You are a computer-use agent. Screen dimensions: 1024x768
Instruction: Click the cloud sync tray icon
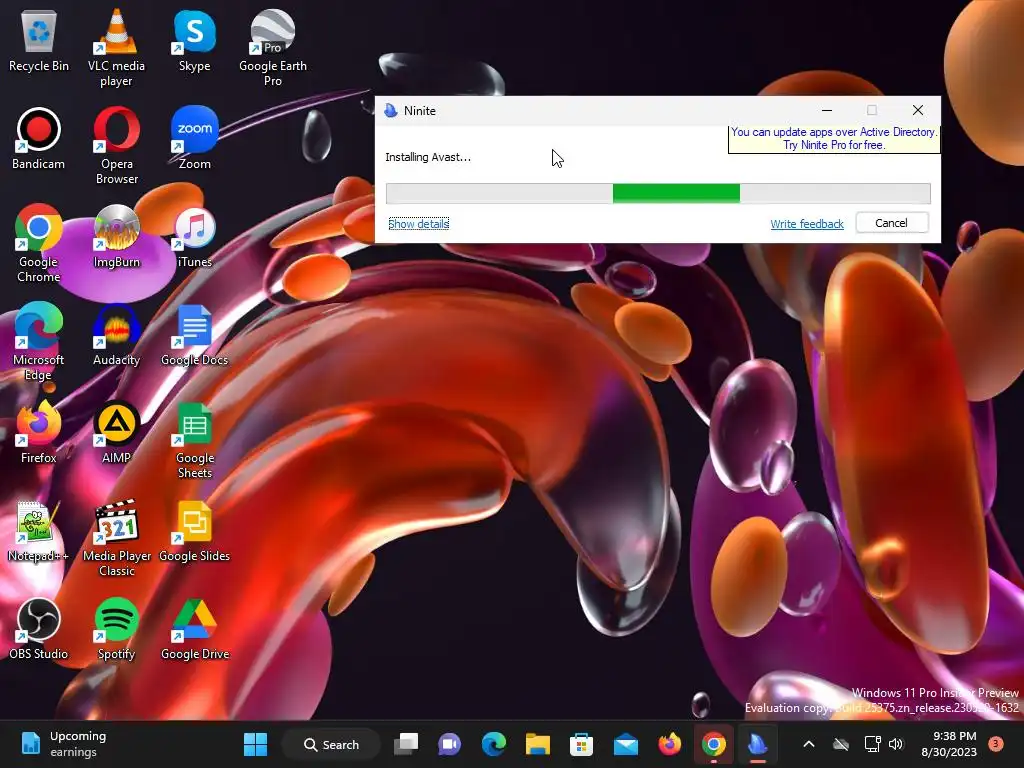click(841, 744)
